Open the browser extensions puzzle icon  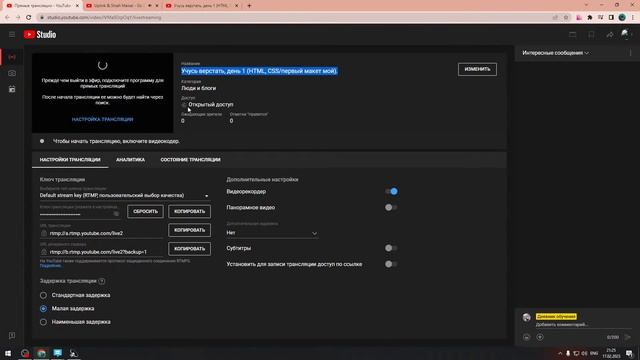[590, 18]
